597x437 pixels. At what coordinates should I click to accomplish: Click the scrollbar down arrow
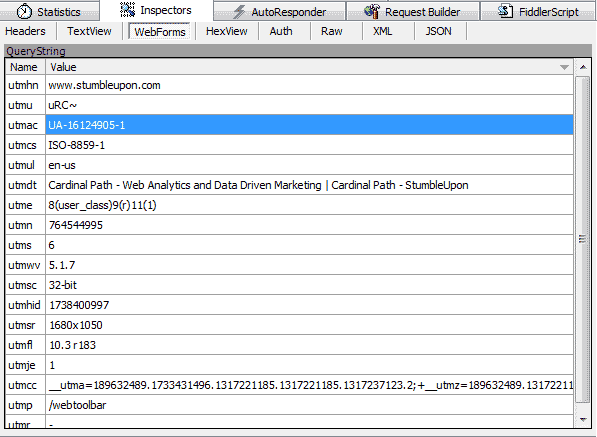[x=583, y=419]
